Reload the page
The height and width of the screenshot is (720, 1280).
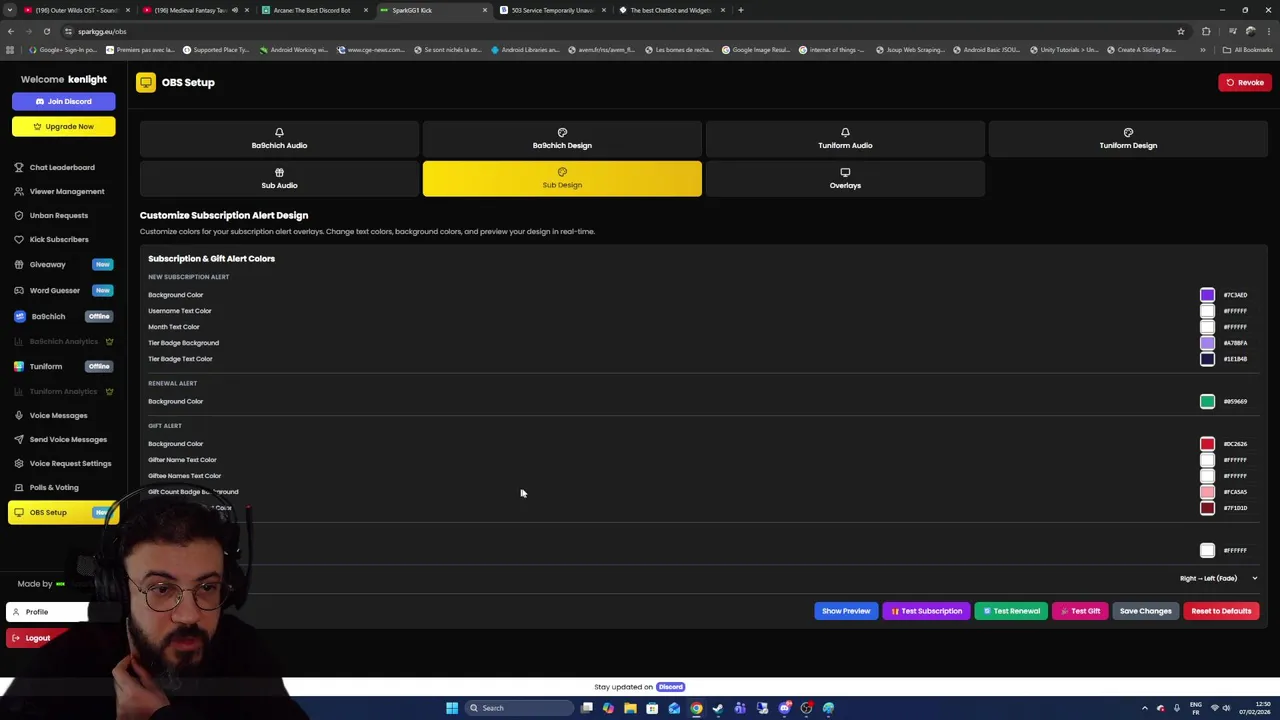(x=47, y=31)
